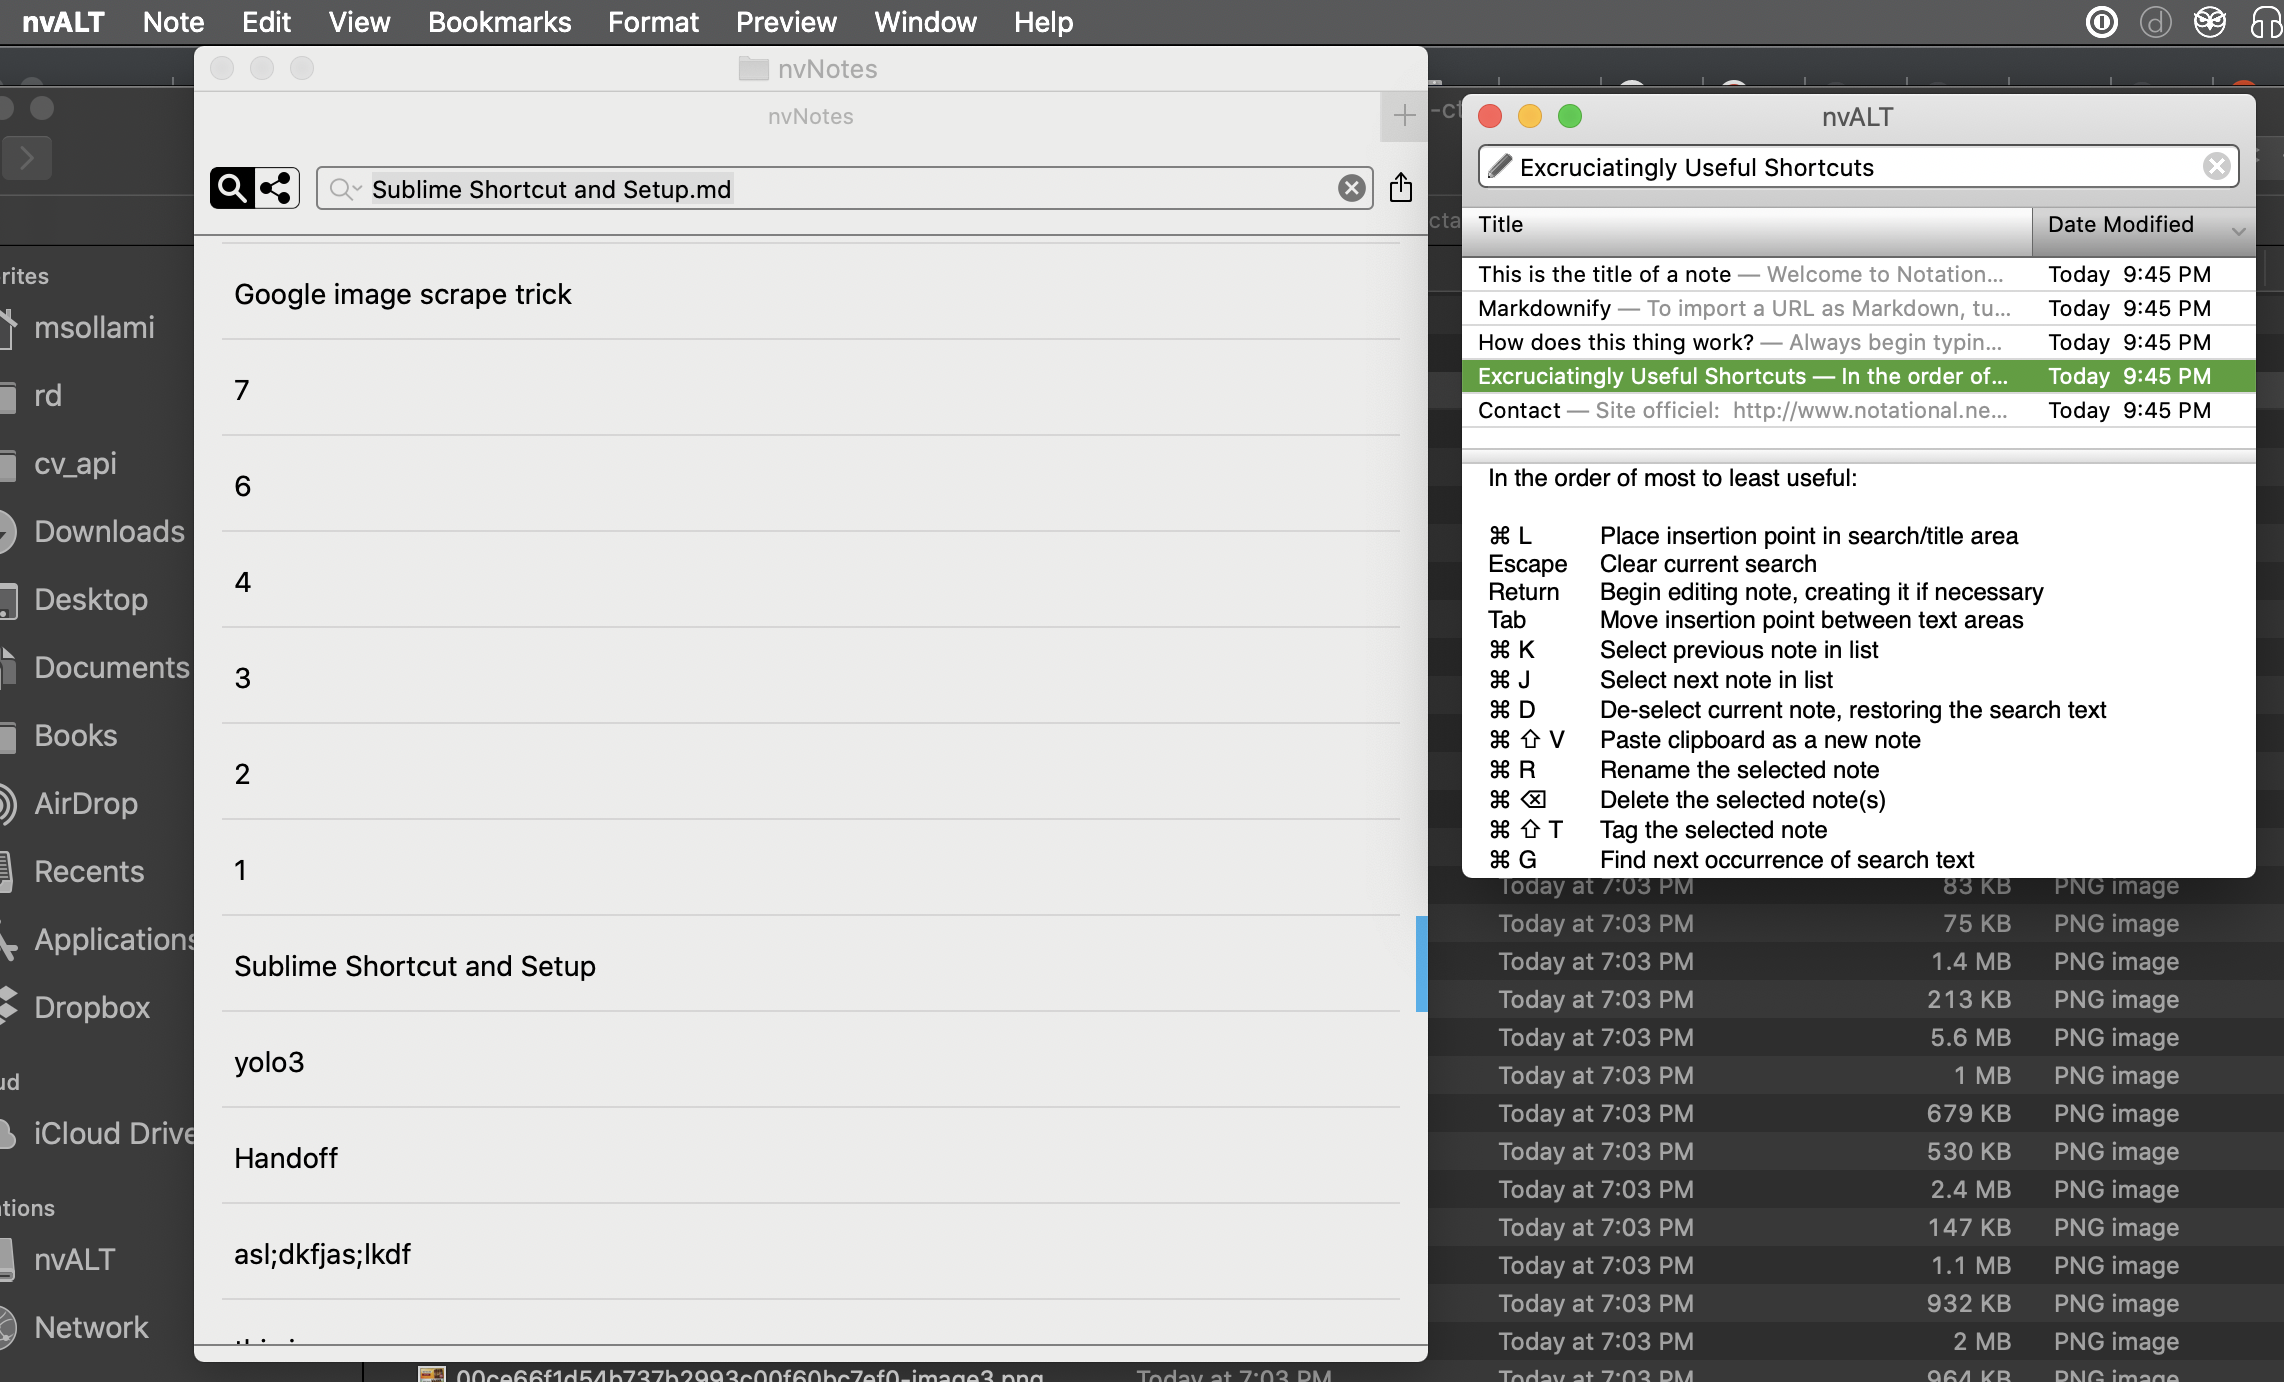Click the share-nodes mode icon
The image size is (2284, 1382).
coord(276,188)
